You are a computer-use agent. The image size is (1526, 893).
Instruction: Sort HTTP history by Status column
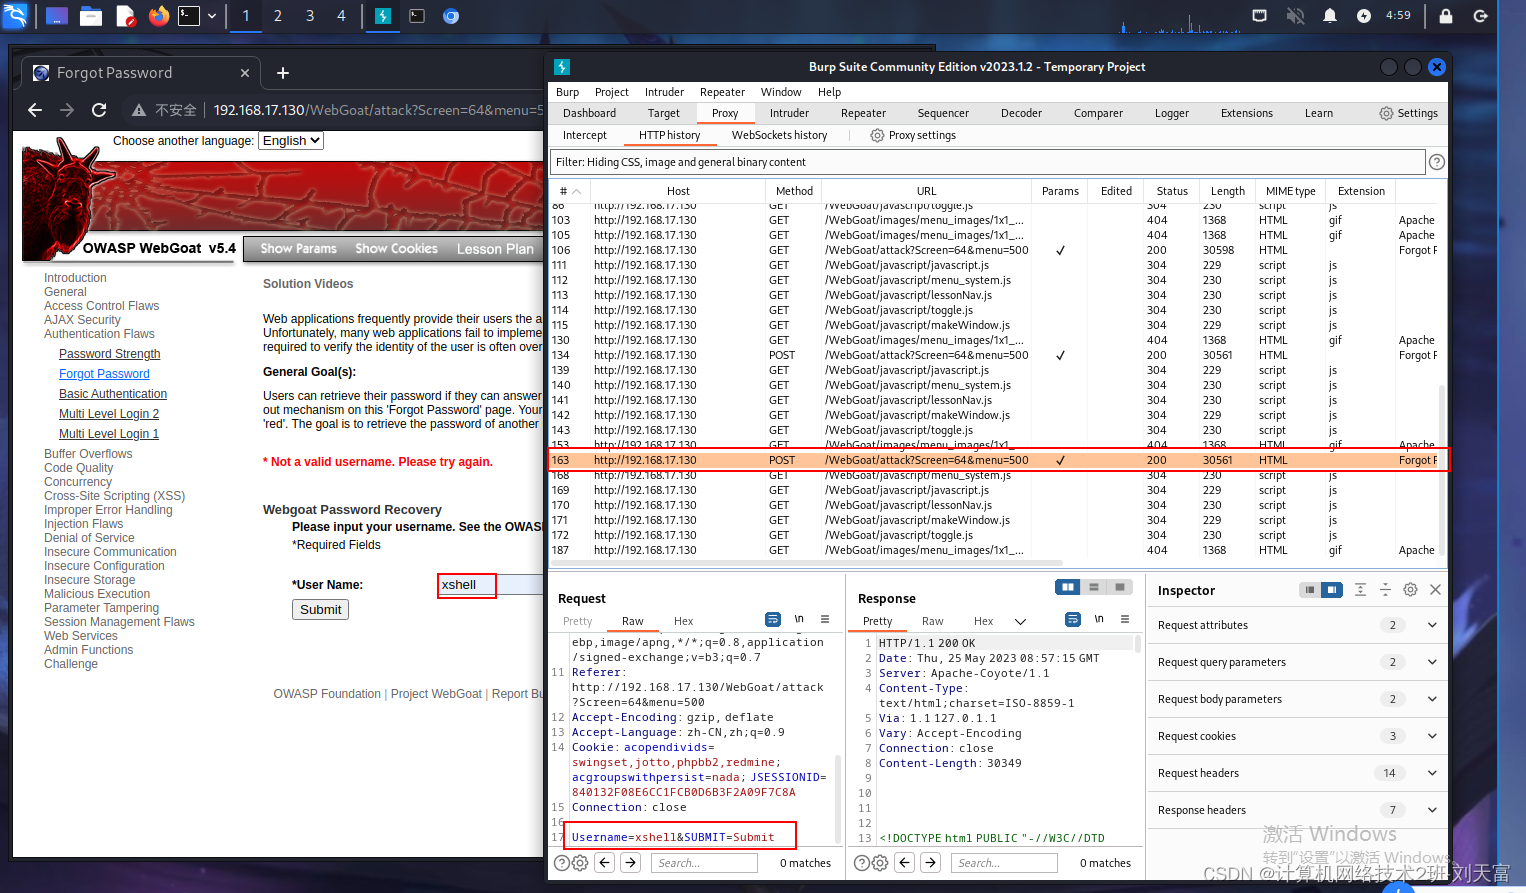pyautogui.click(x=1172, y=191)
